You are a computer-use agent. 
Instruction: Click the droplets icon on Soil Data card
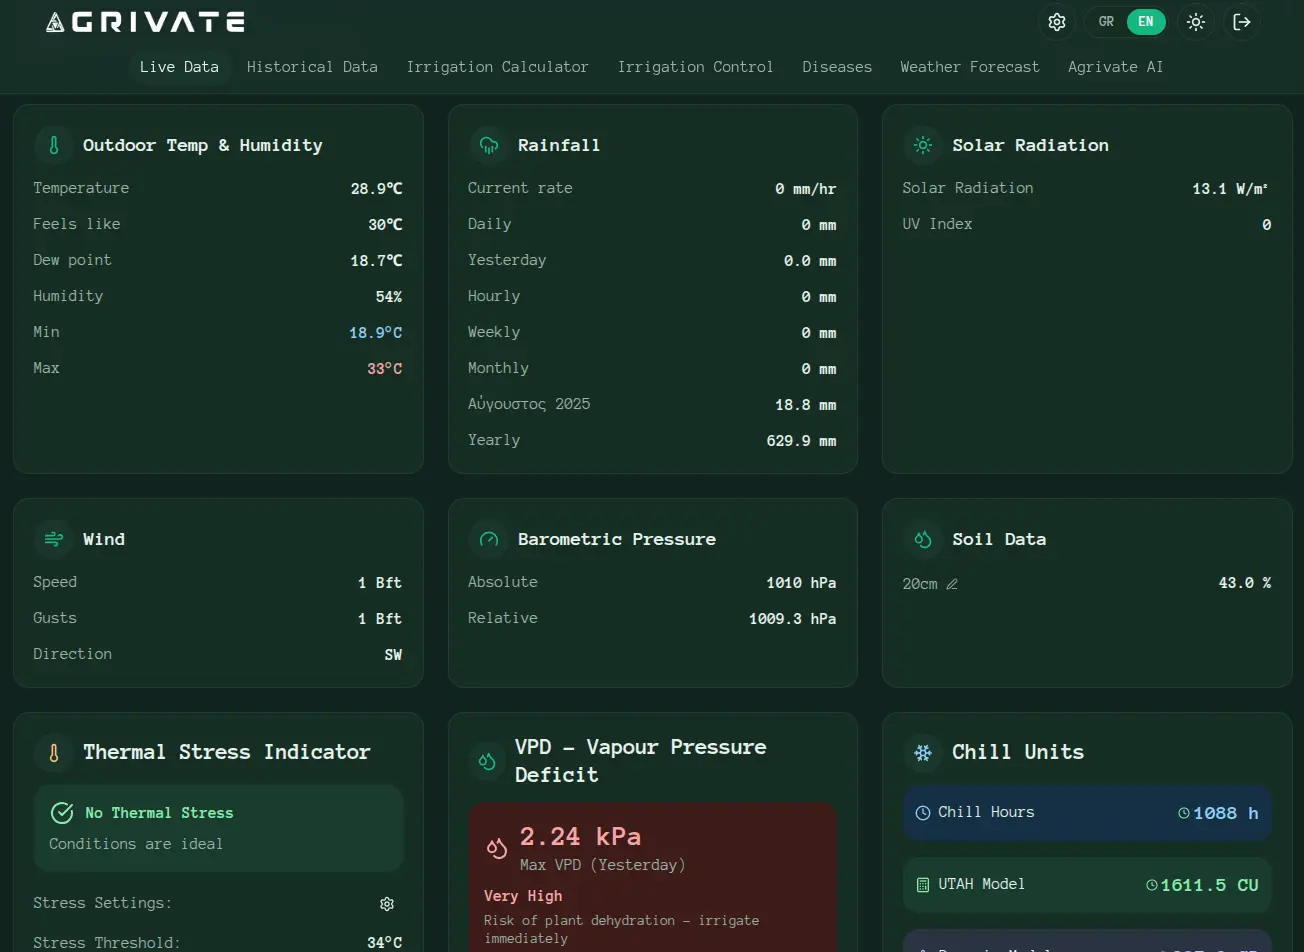tap(923, 539)
